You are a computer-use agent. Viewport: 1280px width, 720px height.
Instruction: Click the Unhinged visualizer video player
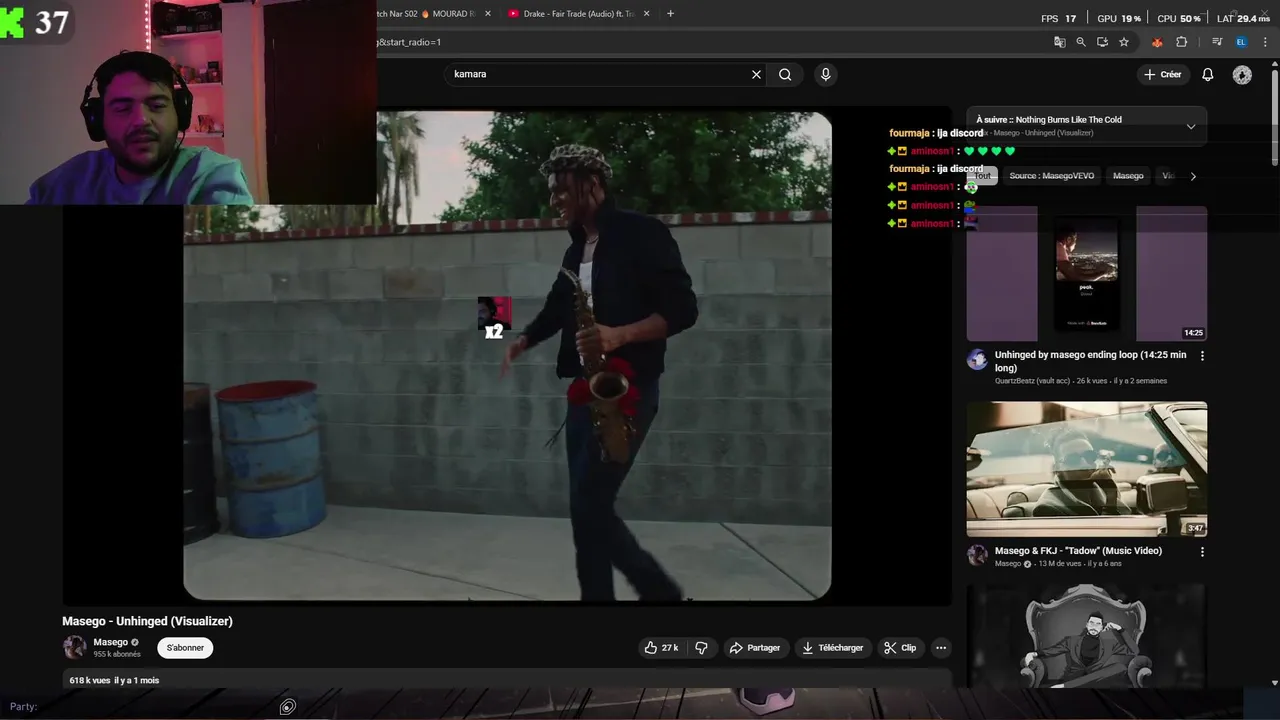point(507,355)
